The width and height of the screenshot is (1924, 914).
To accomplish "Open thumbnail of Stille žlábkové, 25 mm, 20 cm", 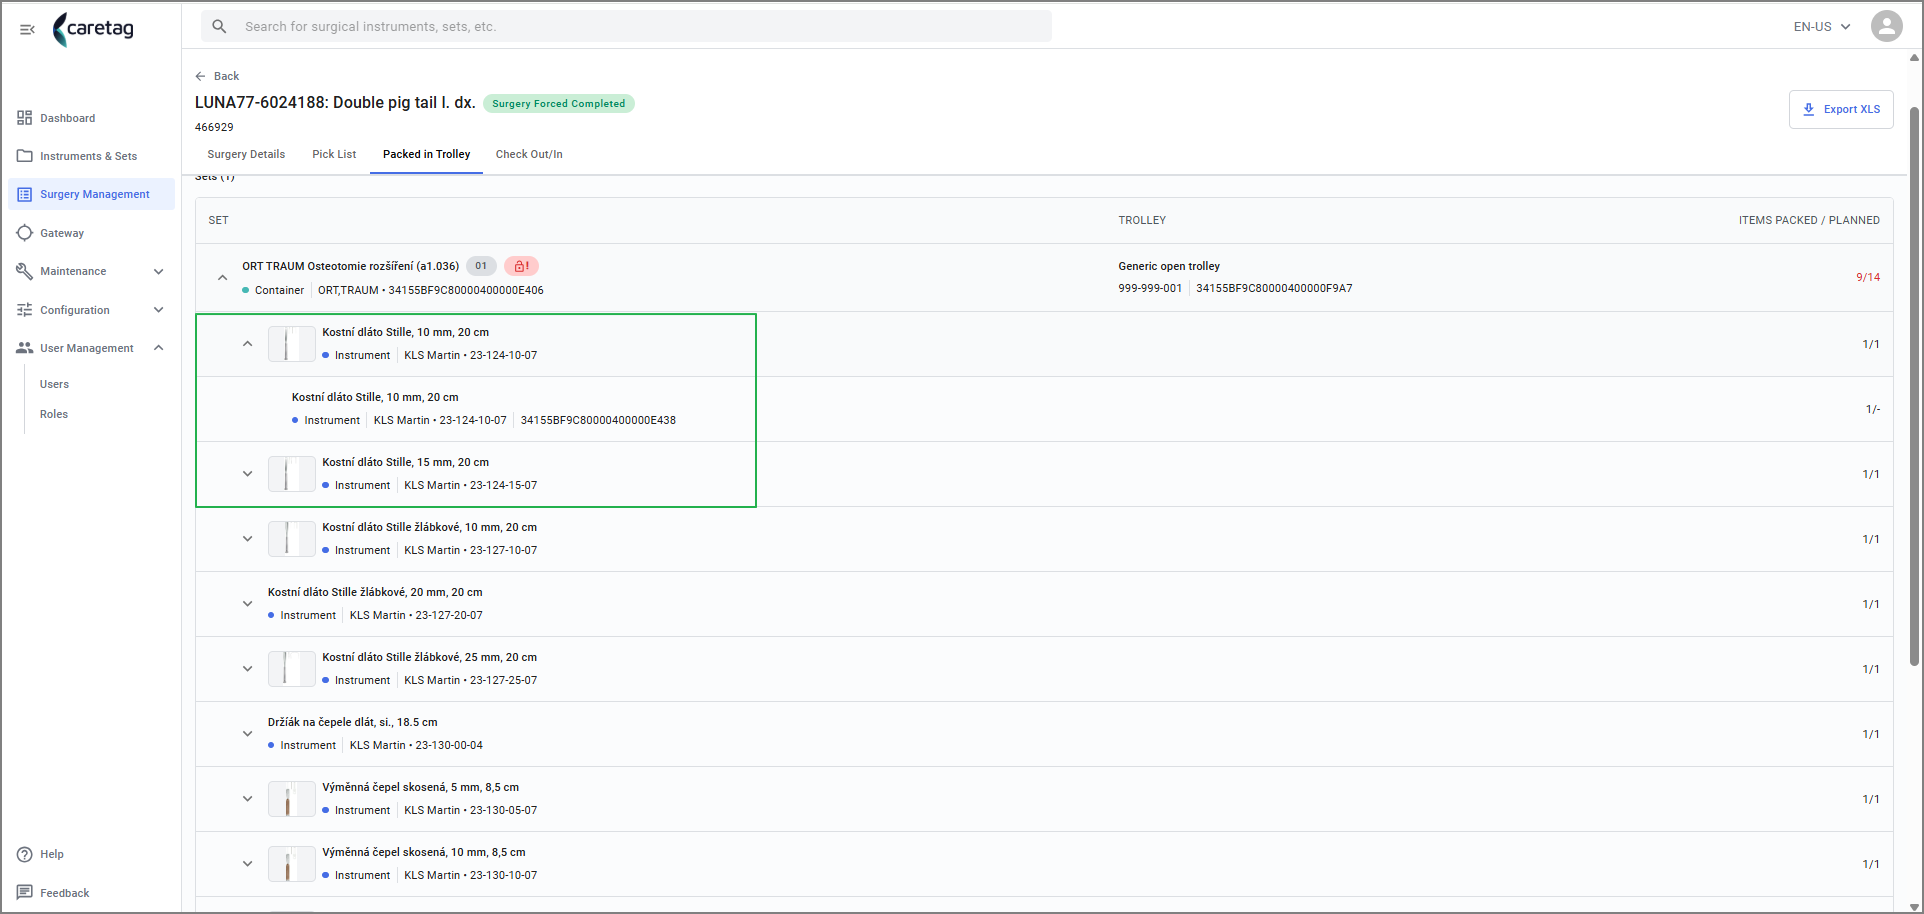I will tap(291, 669).
